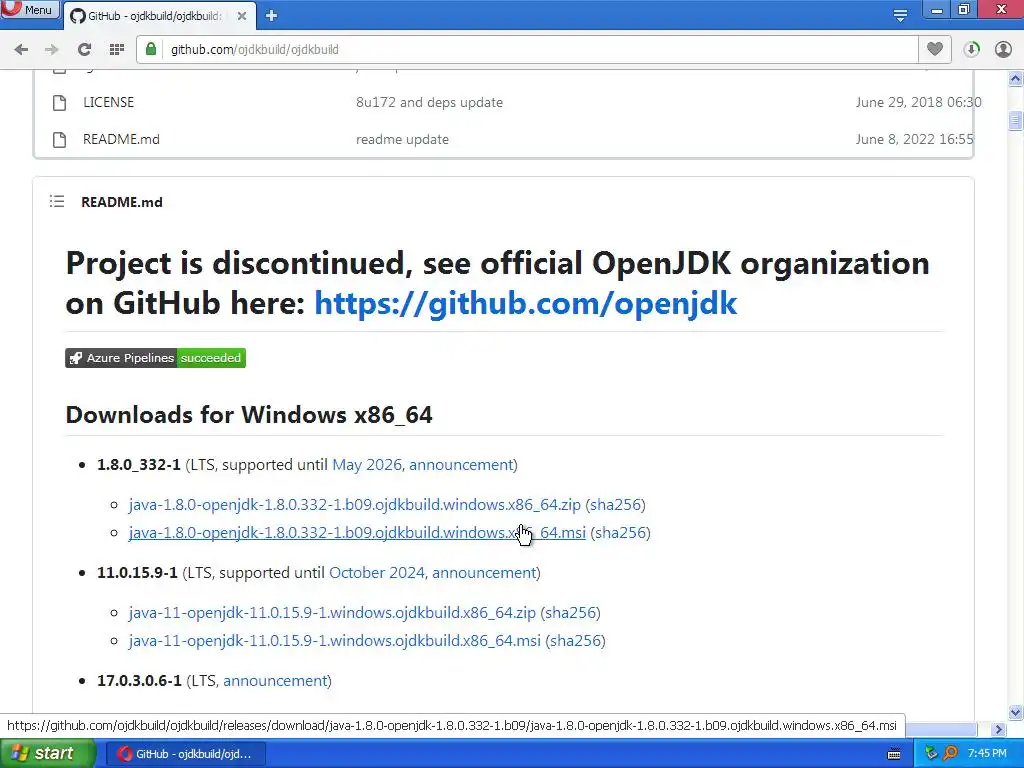The image size is (1024, 768).
Task: Click the README.md file icon
Action: [x=59, y=140]
